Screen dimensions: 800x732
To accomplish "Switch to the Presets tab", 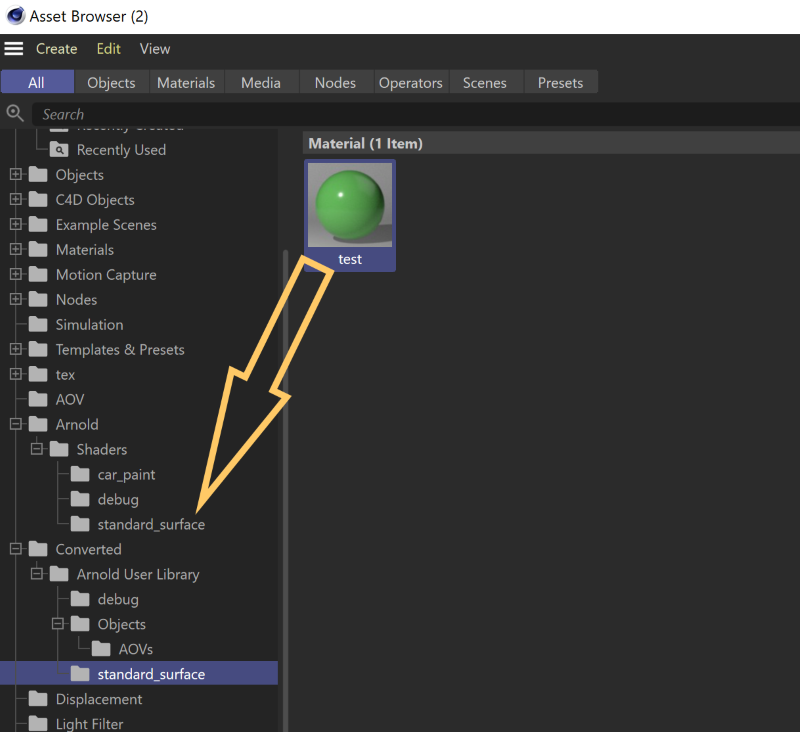I will pos(561,82).
